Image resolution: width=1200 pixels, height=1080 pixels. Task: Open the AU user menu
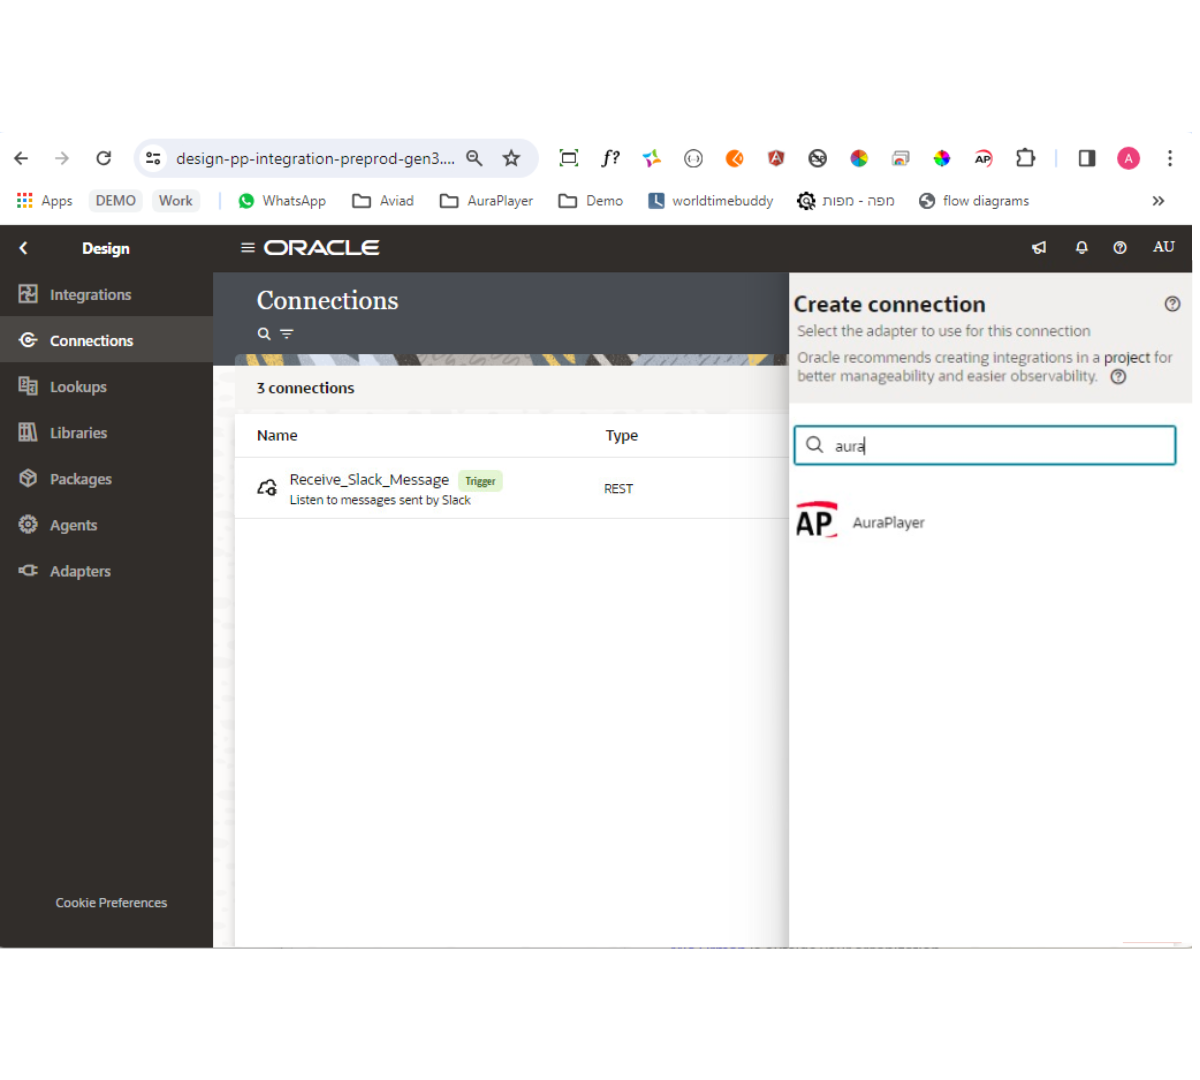click(1164, 247)
